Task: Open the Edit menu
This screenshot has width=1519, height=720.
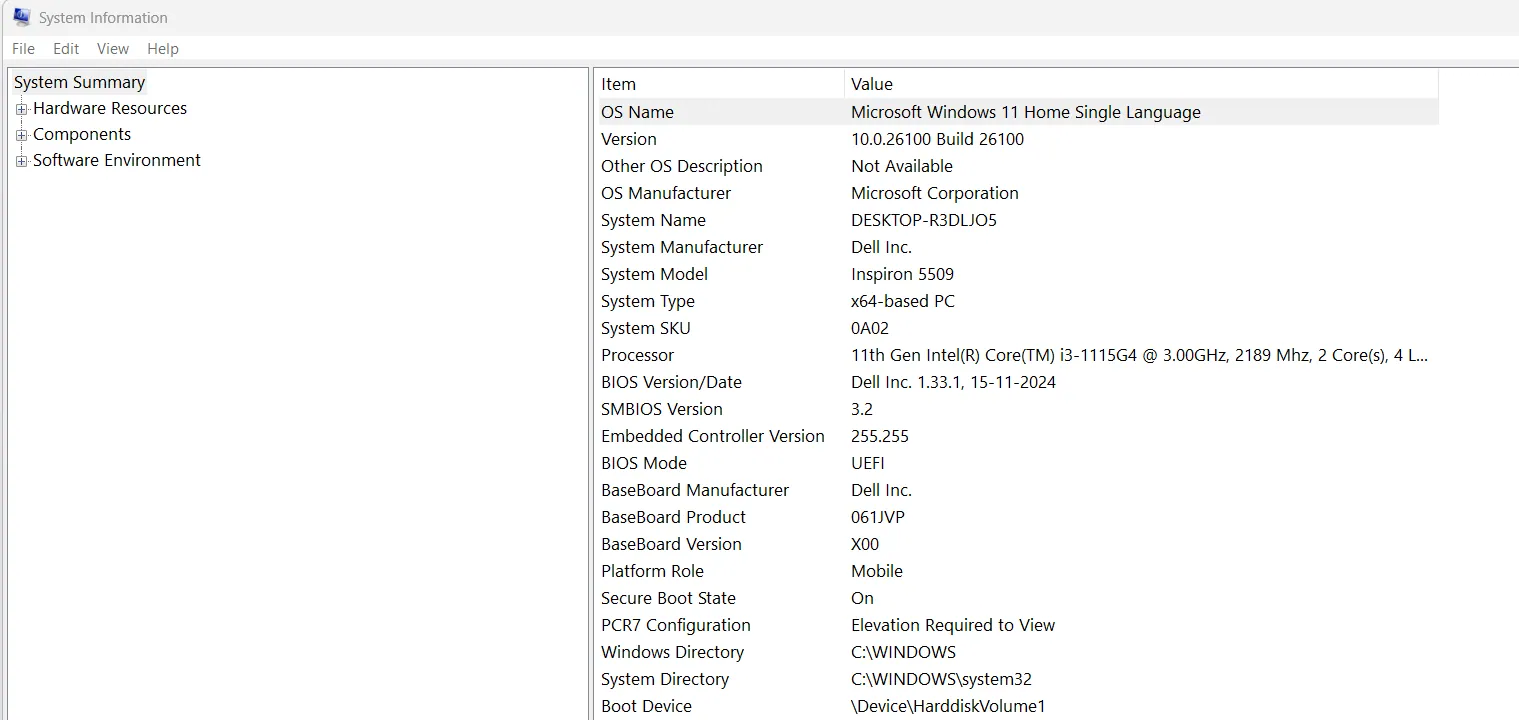Action: (x=66, y=48)
